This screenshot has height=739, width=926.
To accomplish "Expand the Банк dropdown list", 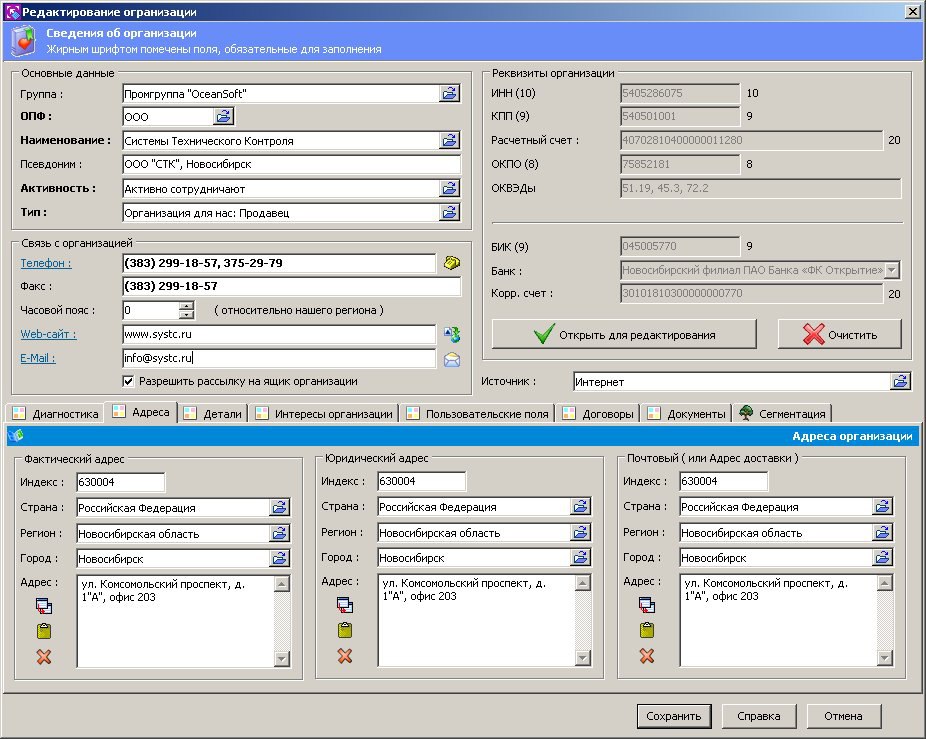I will coord(892,270).
